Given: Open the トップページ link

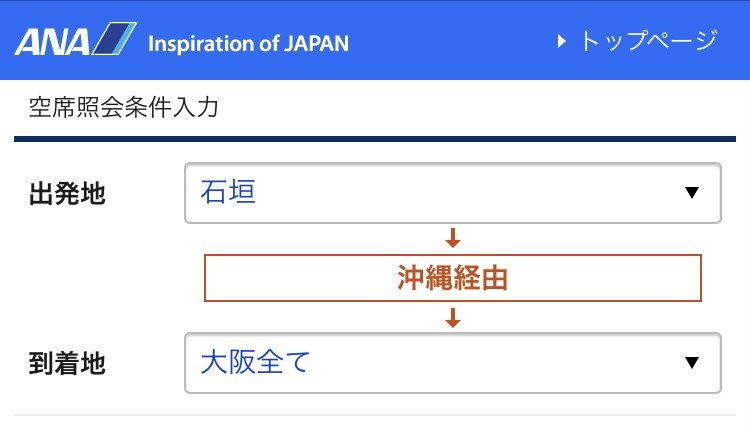Looking at the screenshot, I should click(638, 41).
